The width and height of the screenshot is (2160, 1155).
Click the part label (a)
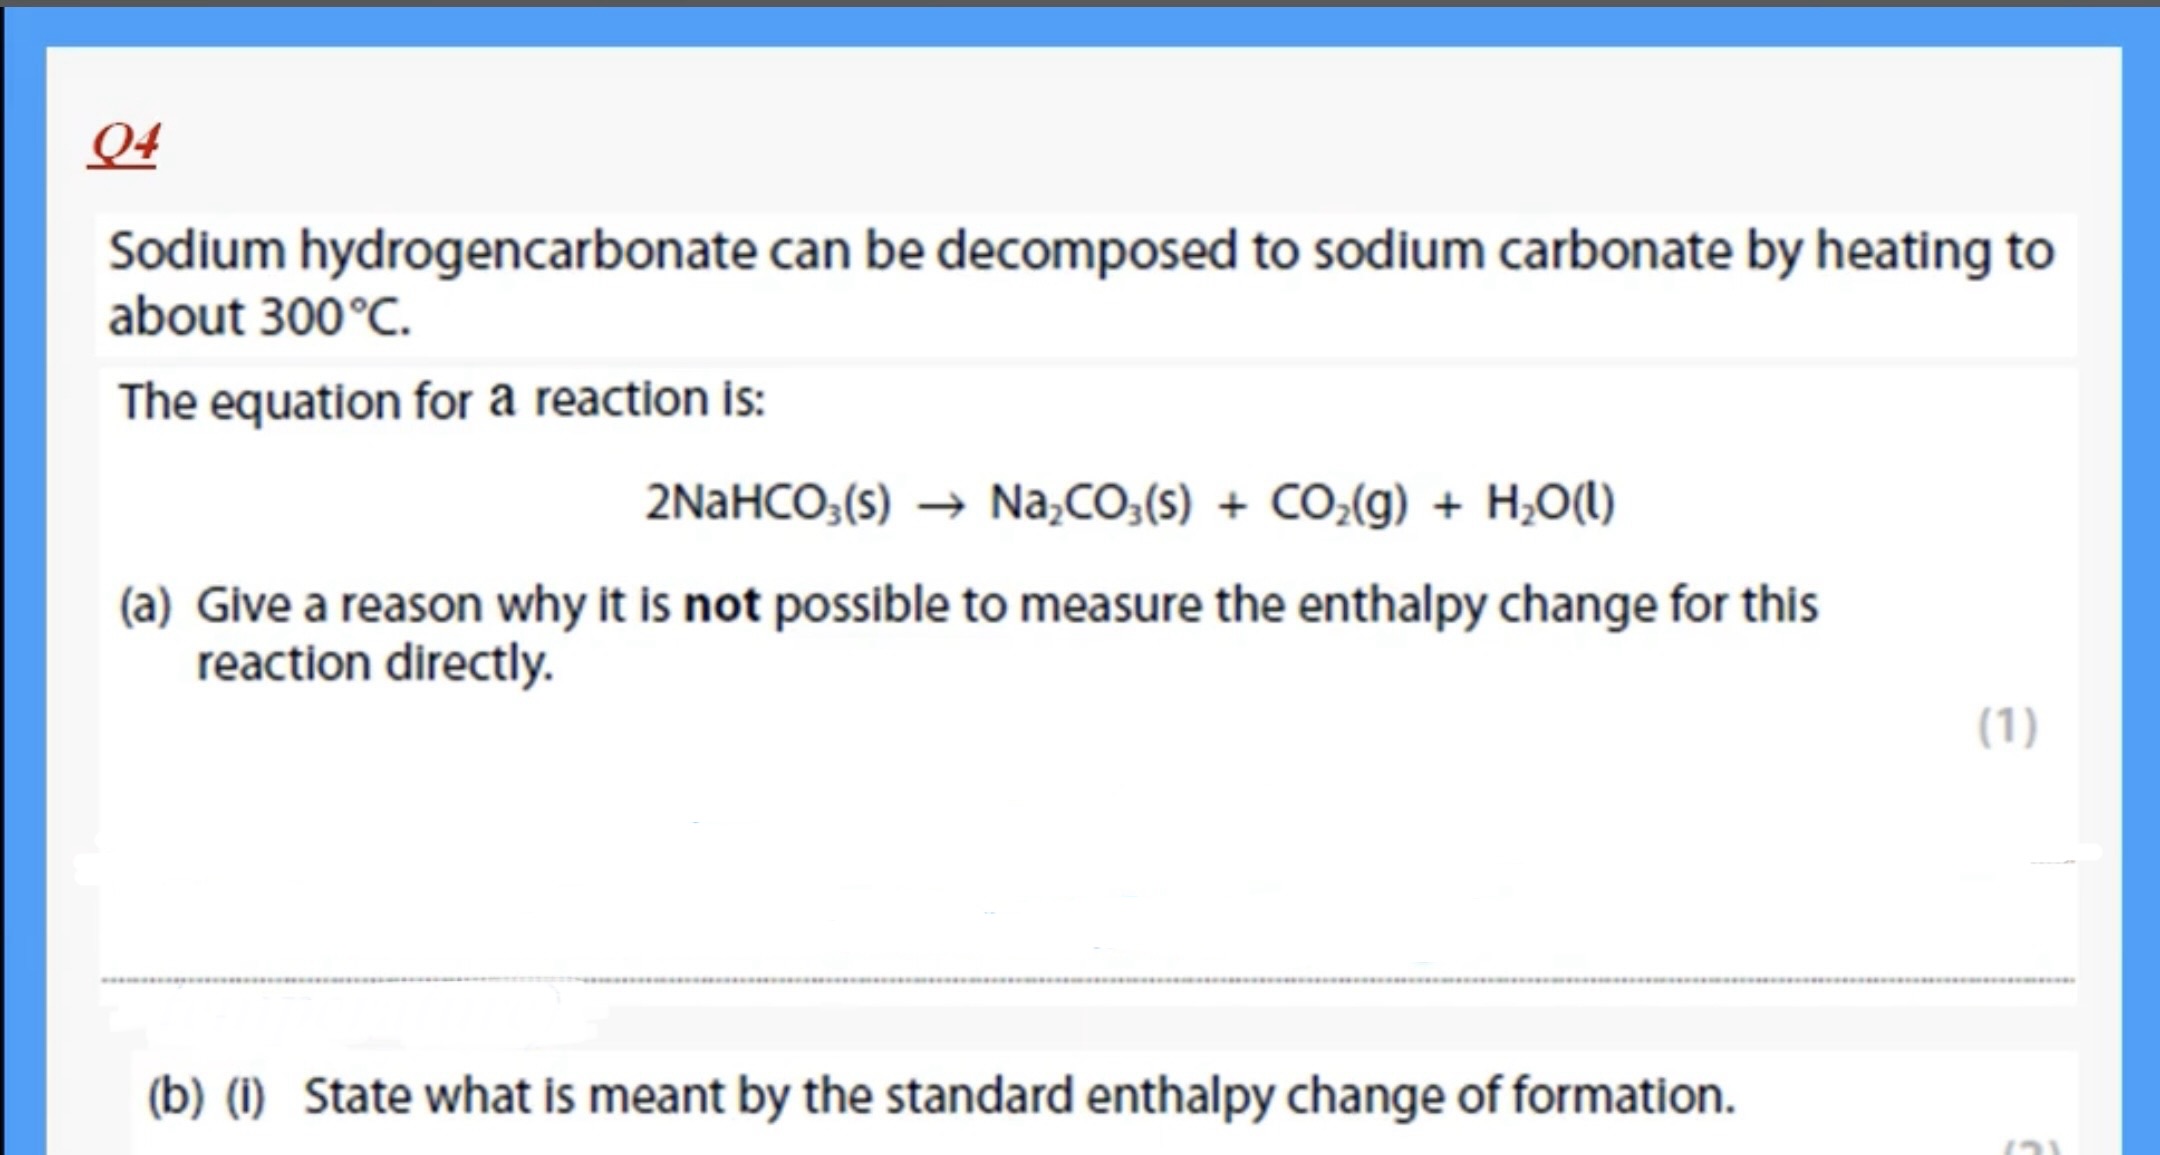click(145, 605)
